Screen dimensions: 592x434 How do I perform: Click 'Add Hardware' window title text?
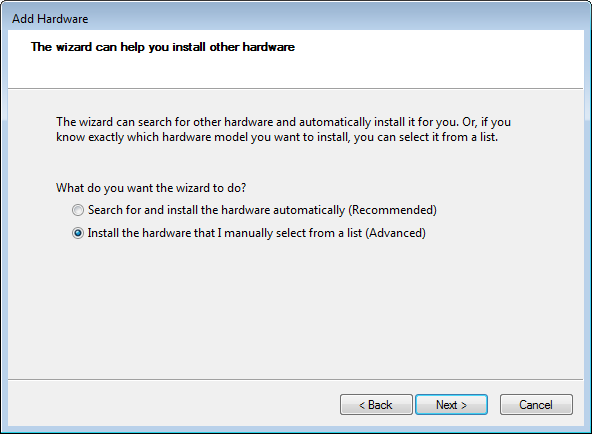point(50,18)
